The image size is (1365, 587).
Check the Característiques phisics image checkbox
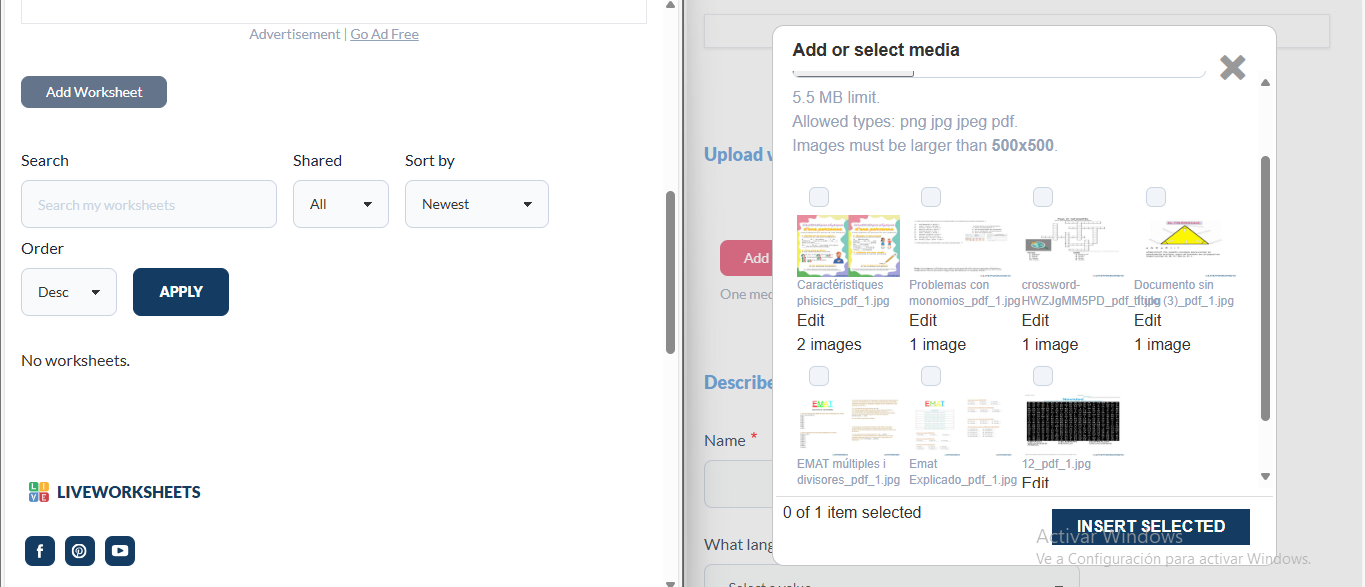[x=819, y=197]
